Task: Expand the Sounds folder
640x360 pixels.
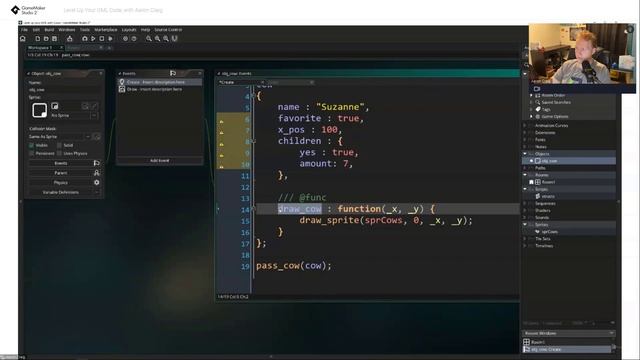Action: 525,218
